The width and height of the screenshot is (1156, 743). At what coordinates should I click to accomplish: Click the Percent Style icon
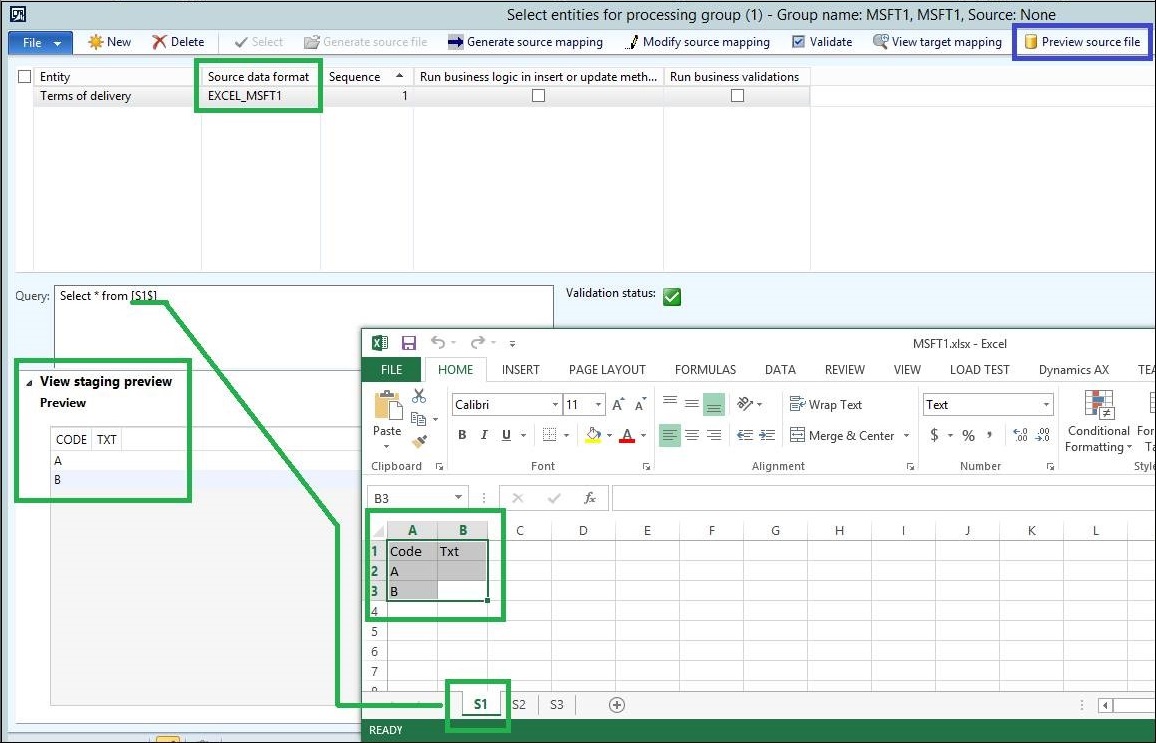point(968,435)
